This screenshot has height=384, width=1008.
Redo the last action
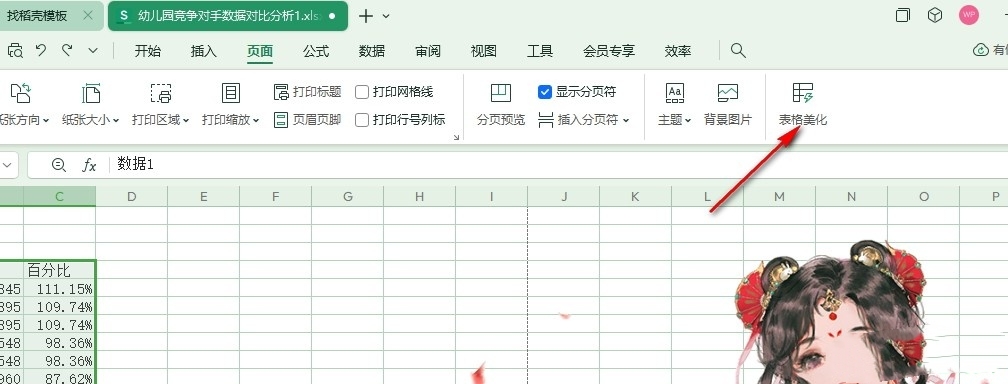67,50
